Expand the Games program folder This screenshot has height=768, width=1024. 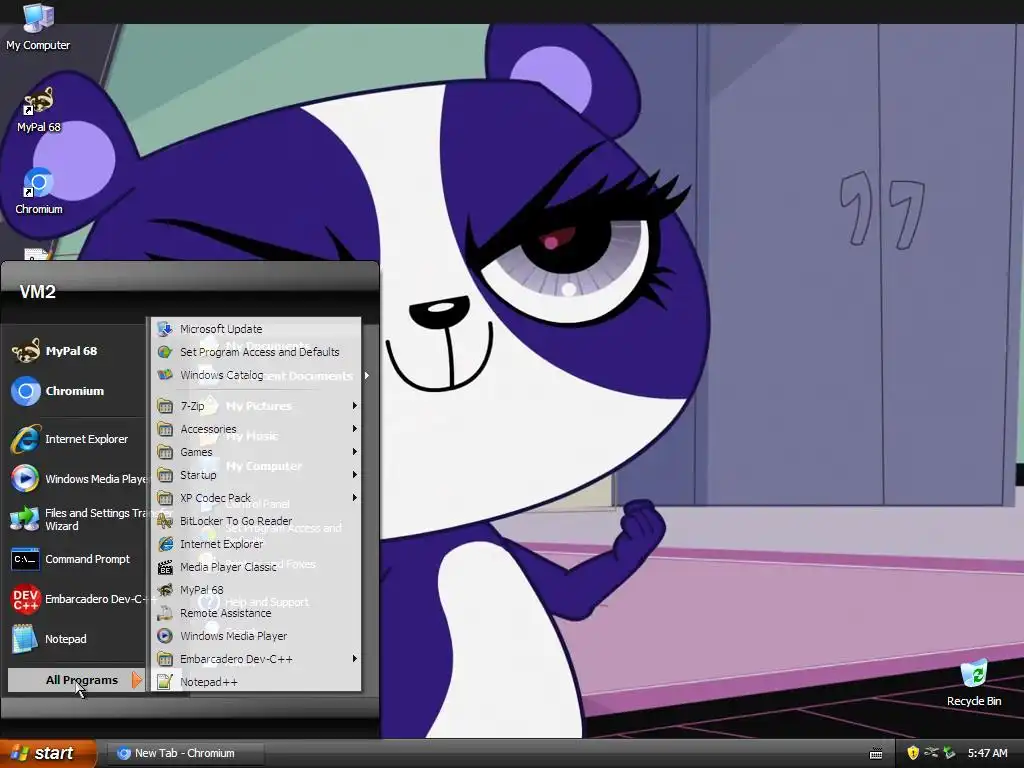(256, 452)
